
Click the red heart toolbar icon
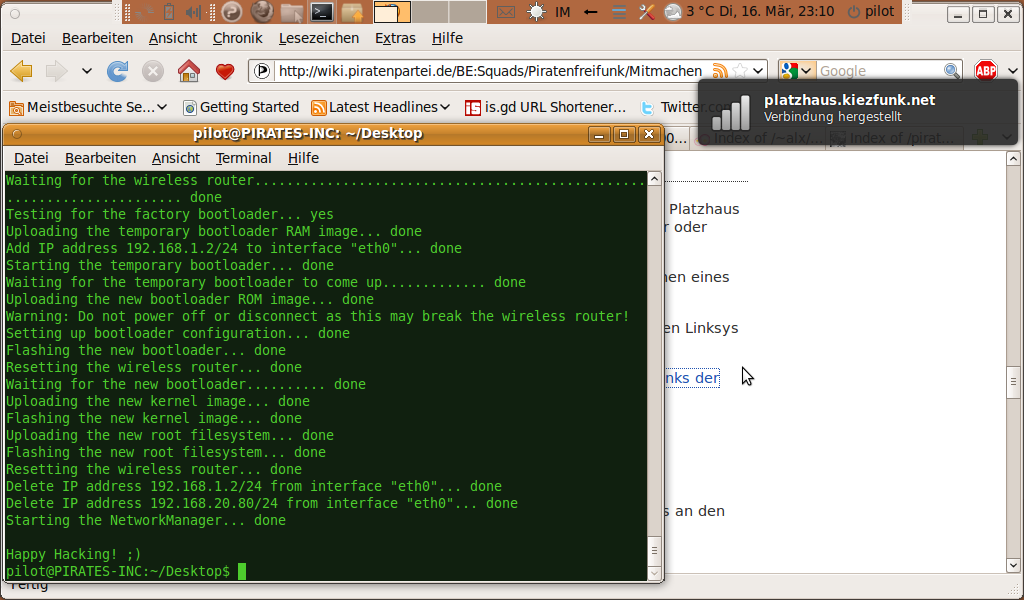[x=225, y=71]
